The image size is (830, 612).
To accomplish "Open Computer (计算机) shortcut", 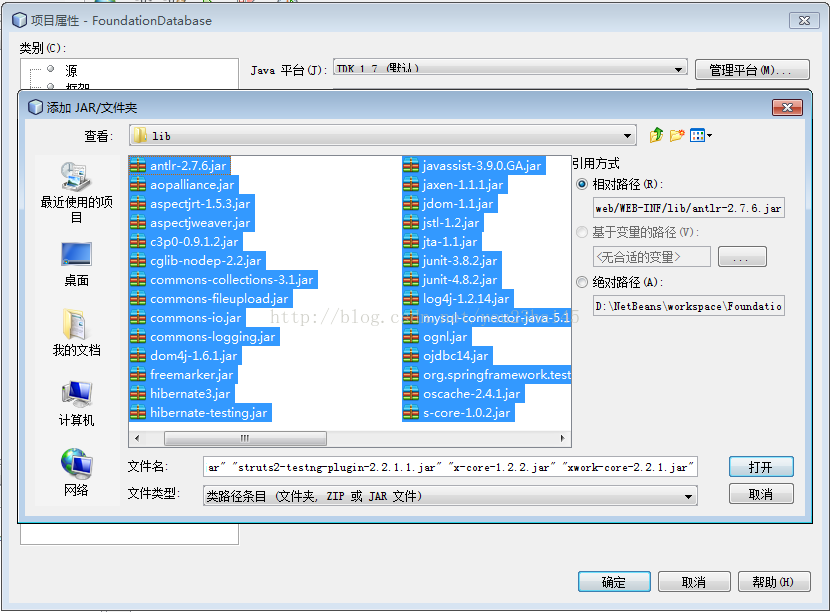I will click(76, 403).
